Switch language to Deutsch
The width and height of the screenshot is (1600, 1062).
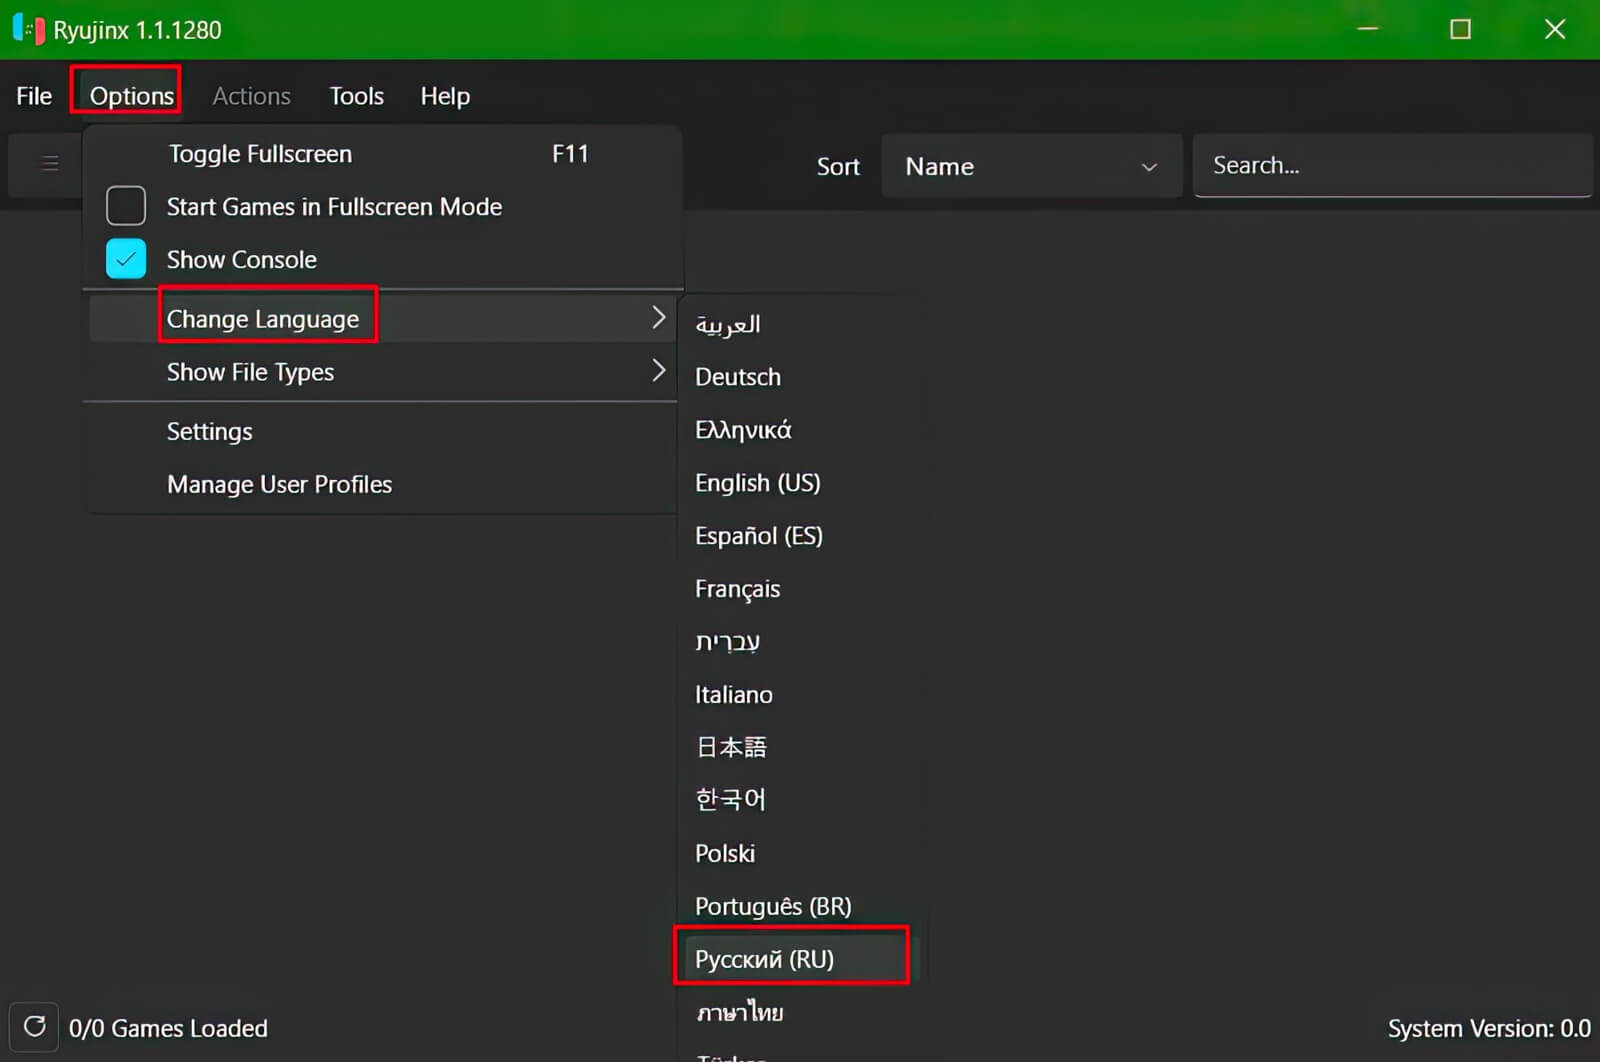738,377
